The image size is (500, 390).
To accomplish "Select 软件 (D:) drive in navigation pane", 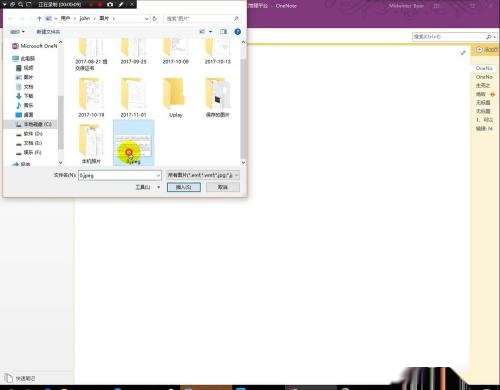I will tap(29, 134).
